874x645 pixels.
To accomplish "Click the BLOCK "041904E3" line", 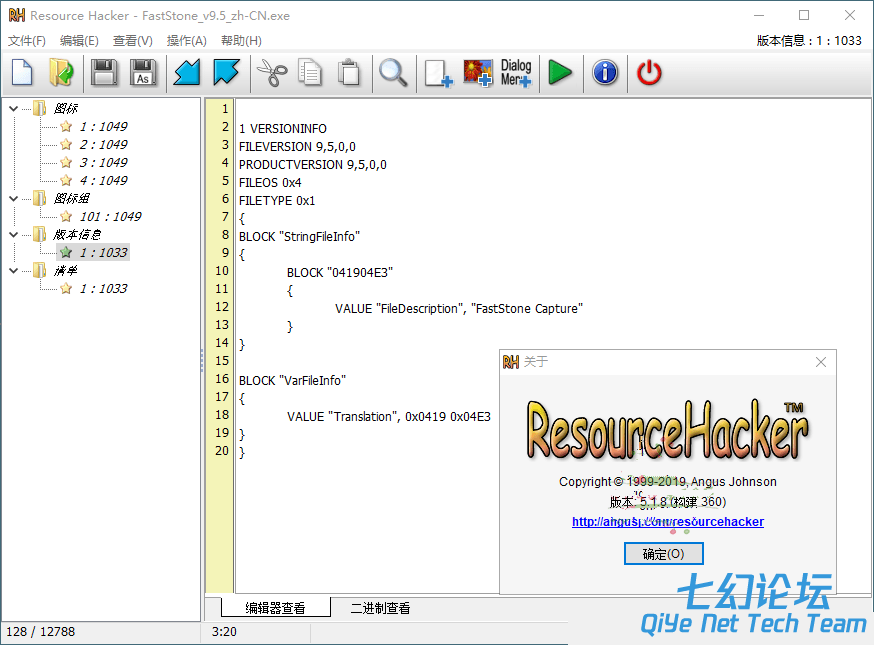I will 340,273.
